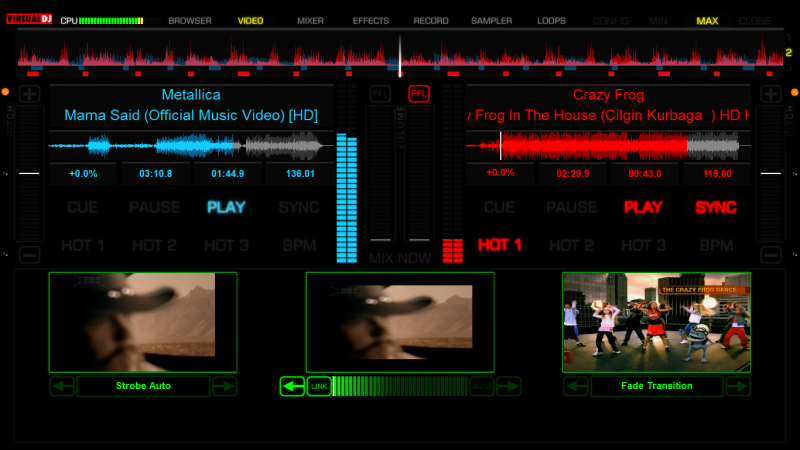Click the right channel volume fader

point(419,173)
